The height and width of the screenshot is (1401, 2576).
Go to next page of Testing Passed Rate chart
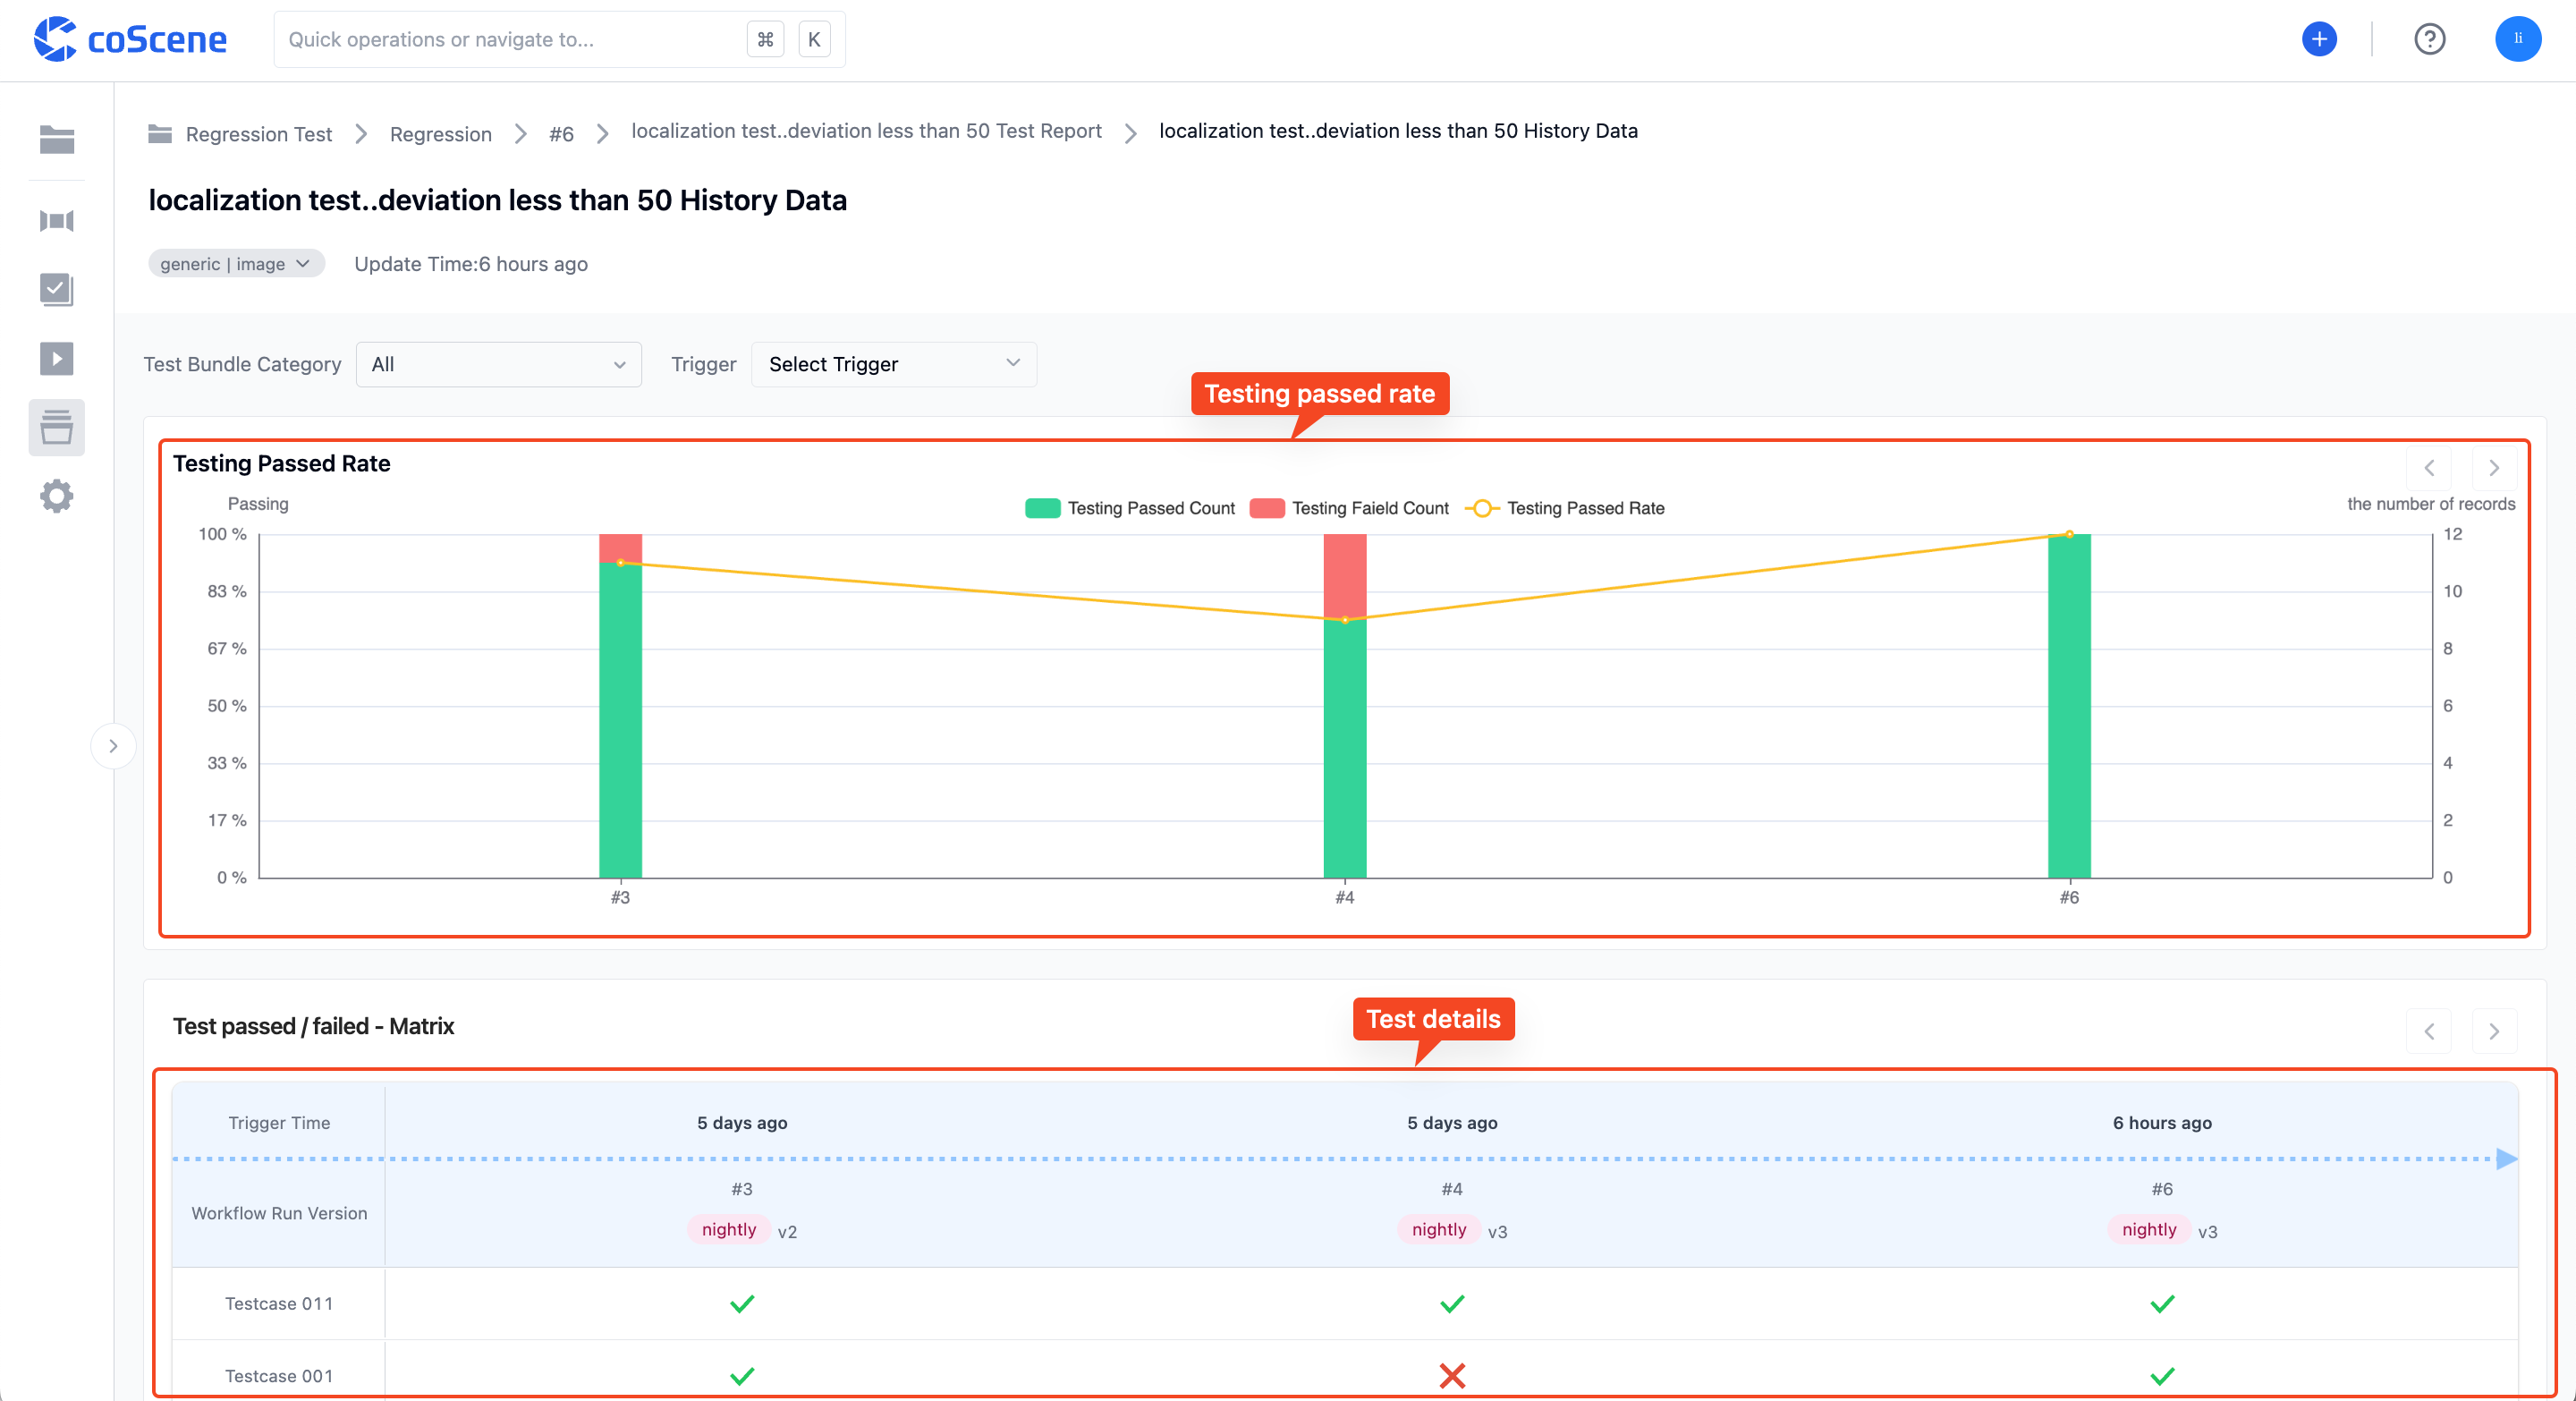point(2494,467)
